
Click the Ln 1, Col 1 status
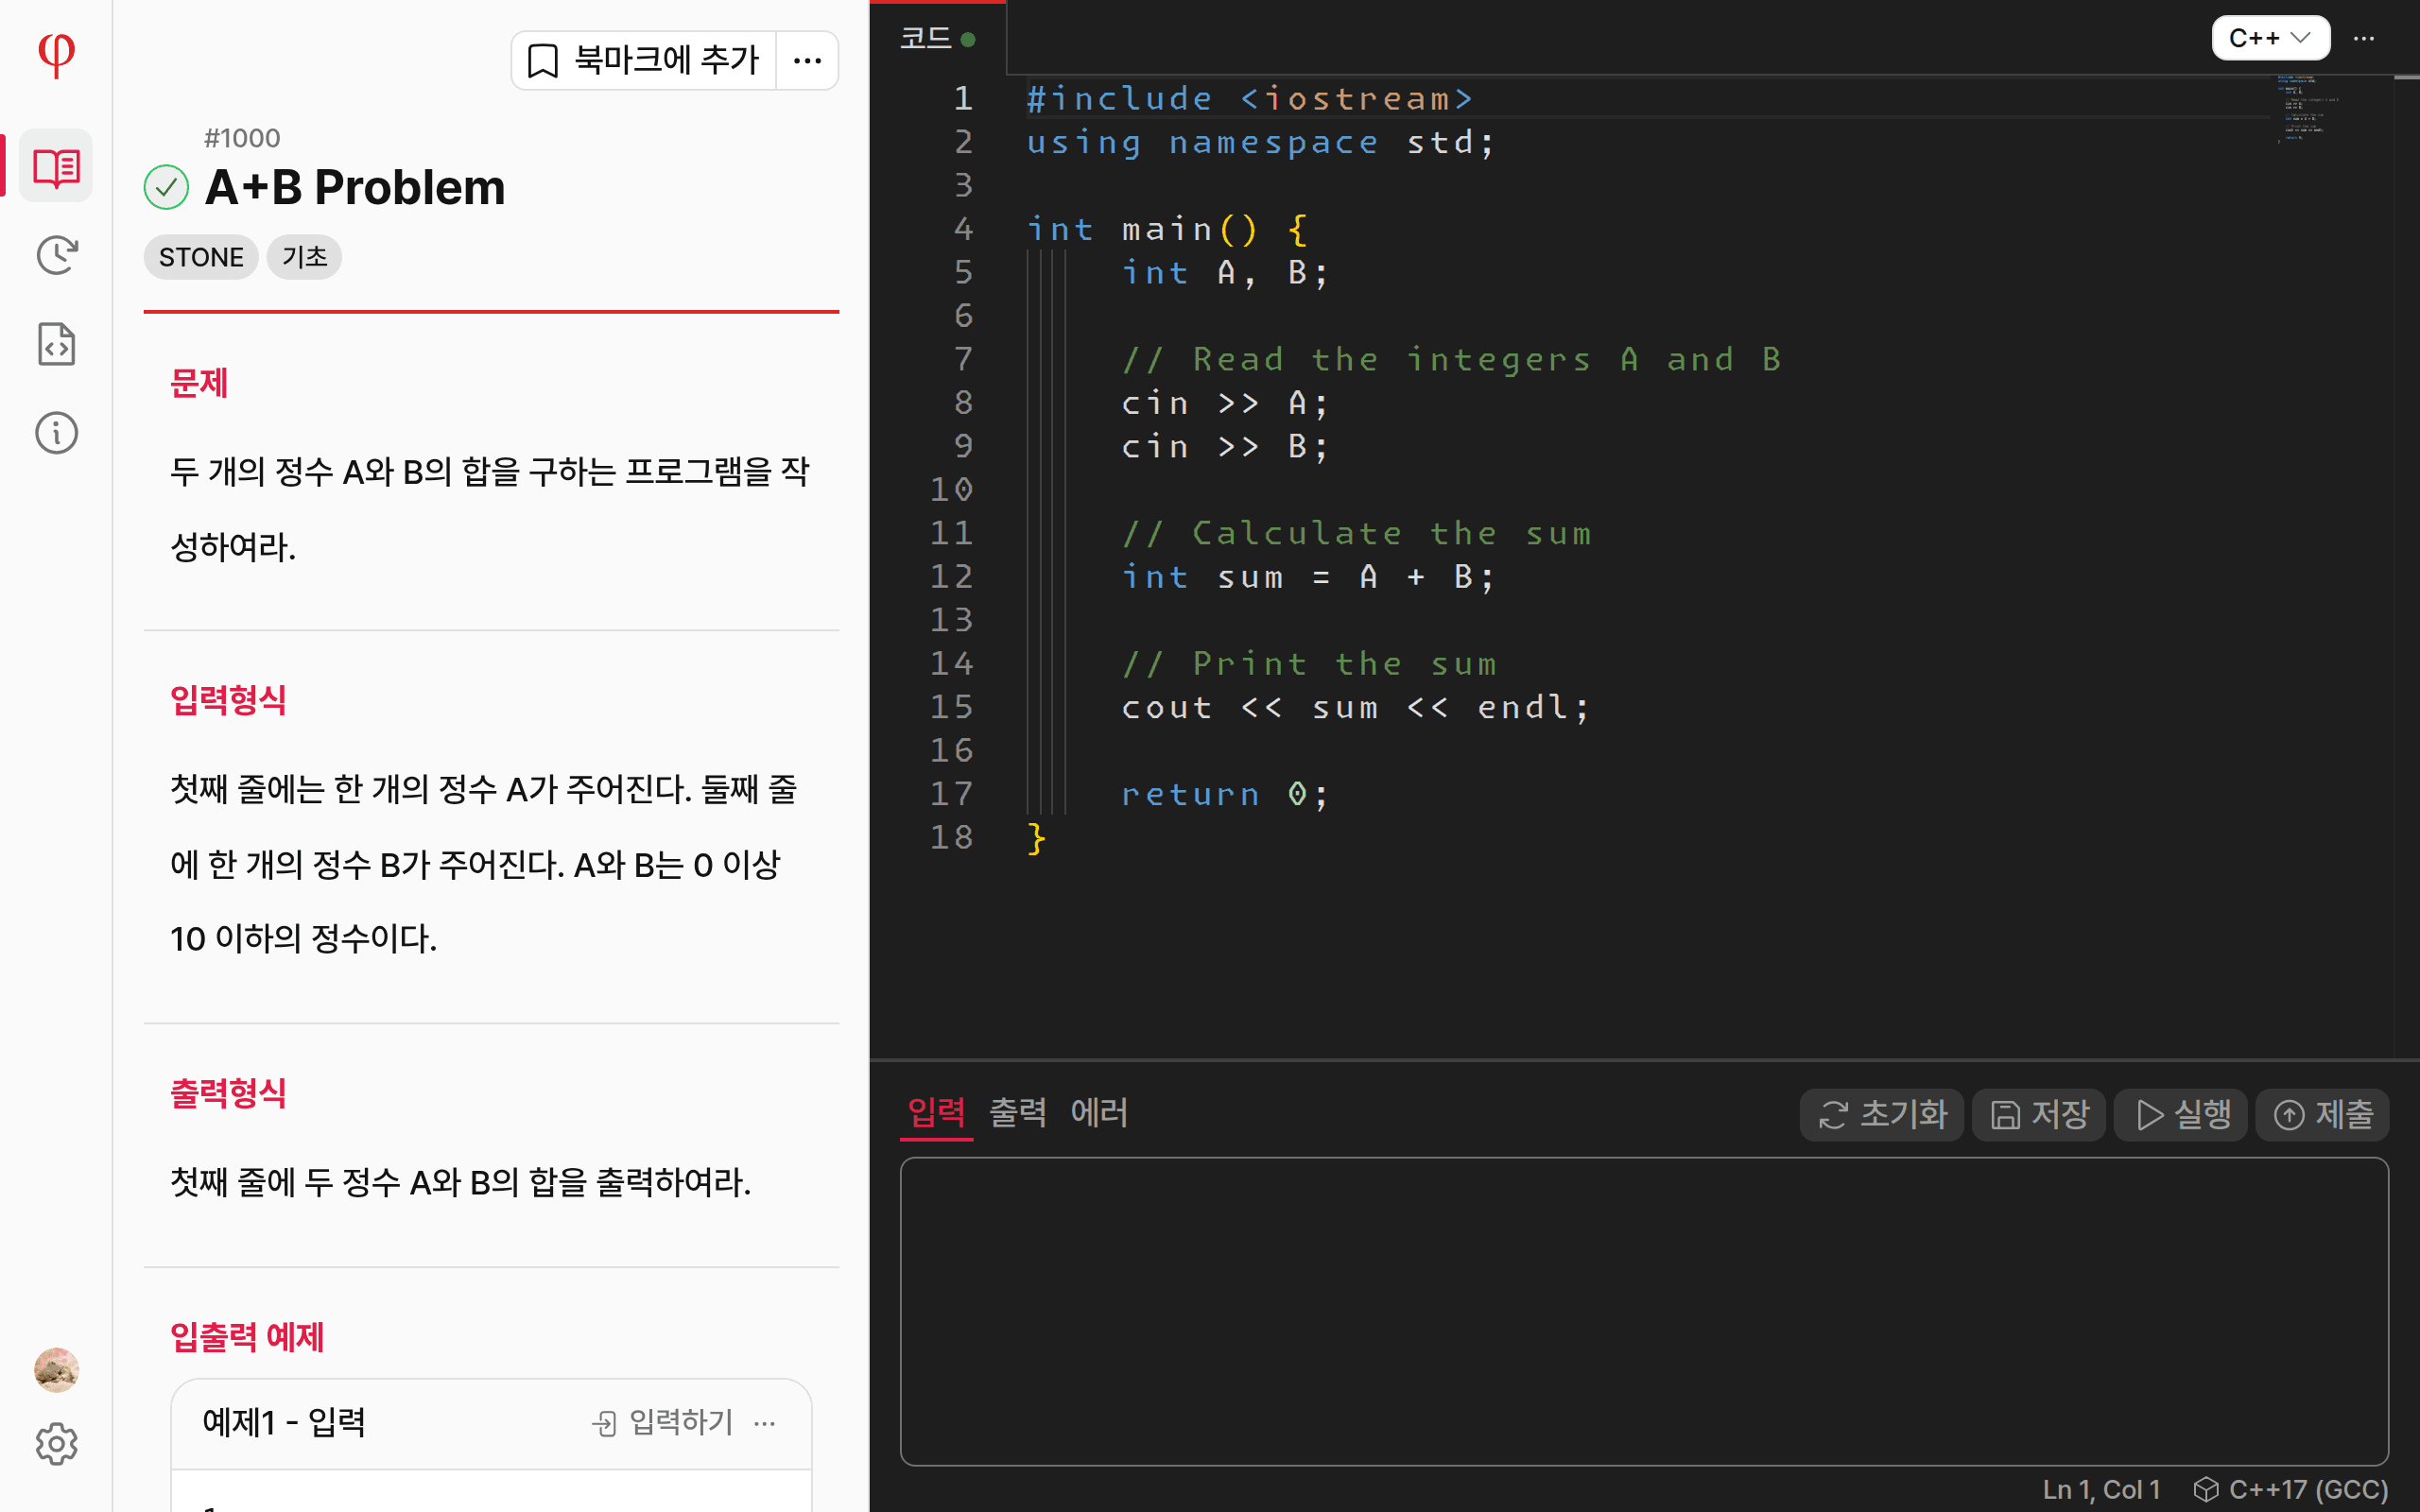(2101, 1489)
